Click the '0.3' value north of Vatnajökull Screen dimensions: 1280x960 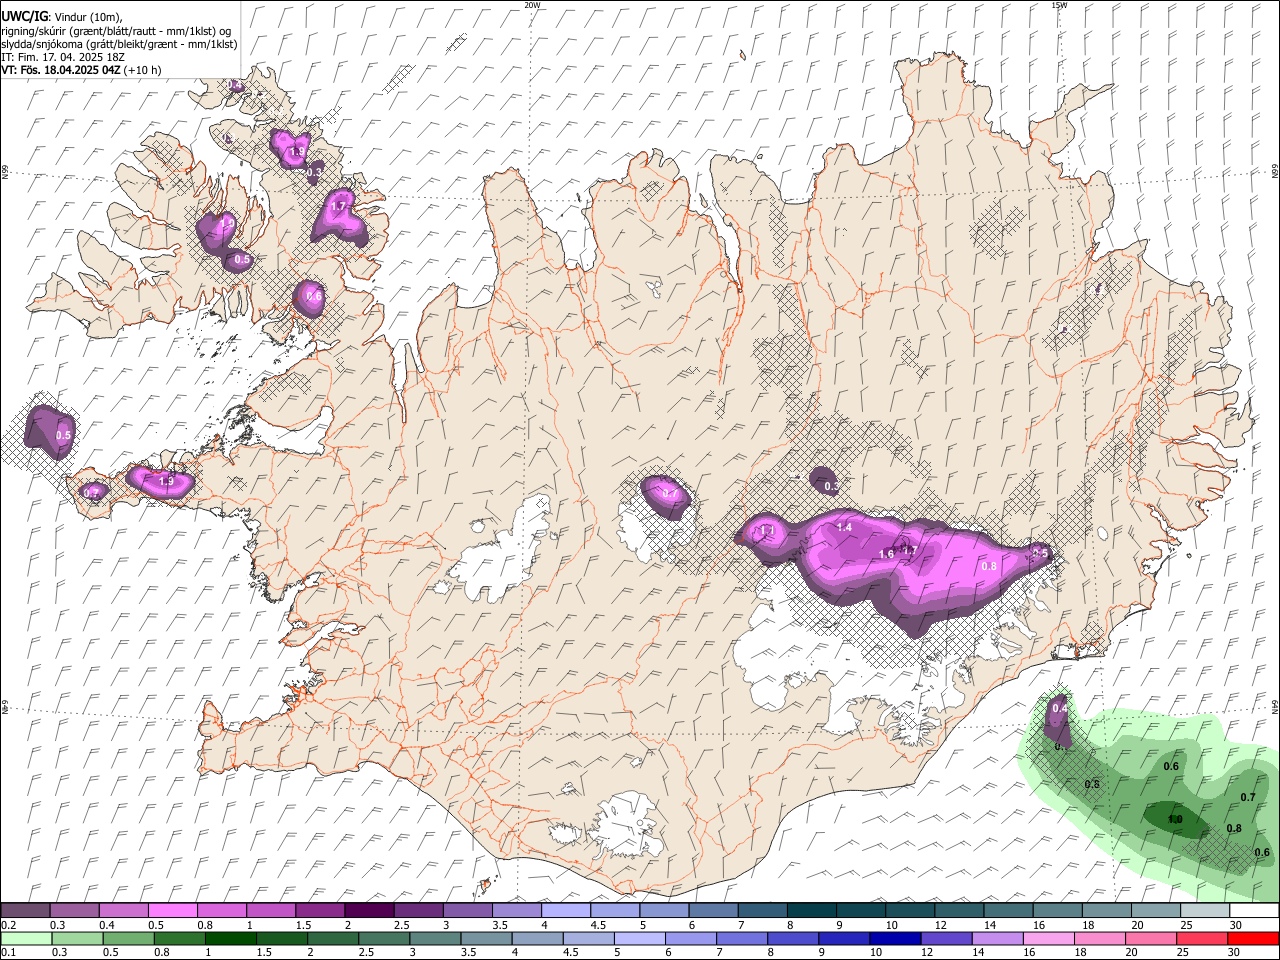tap(832, 487)
